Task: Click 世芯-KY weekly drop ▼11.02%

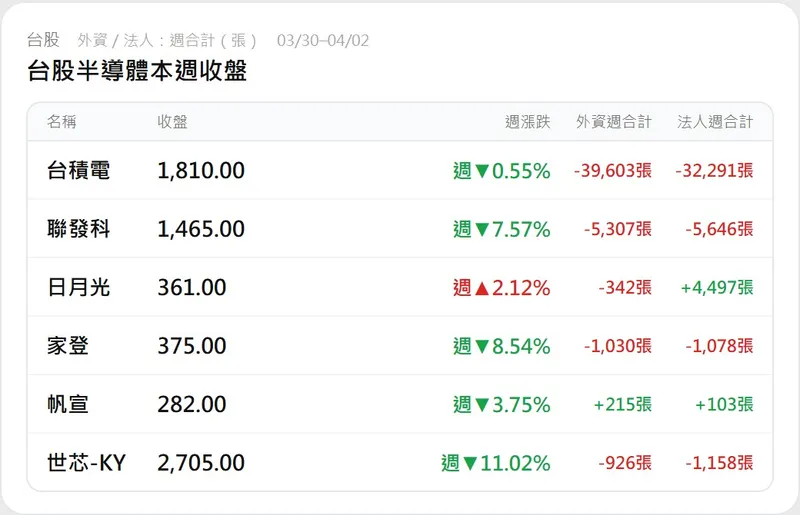Action: pos(495,463)
